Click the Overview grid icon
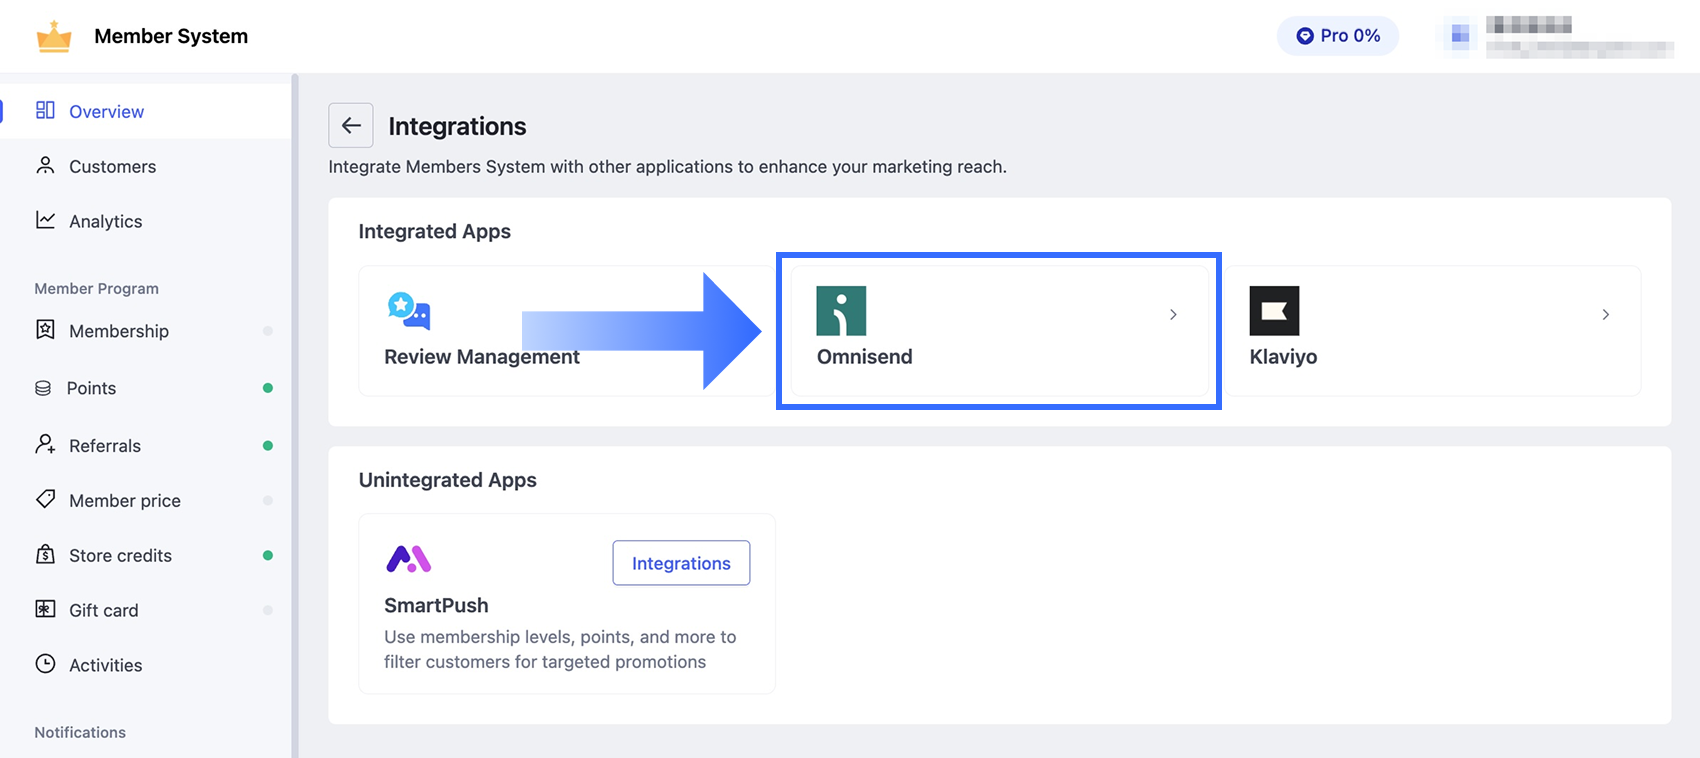 [x=45, y=110]
